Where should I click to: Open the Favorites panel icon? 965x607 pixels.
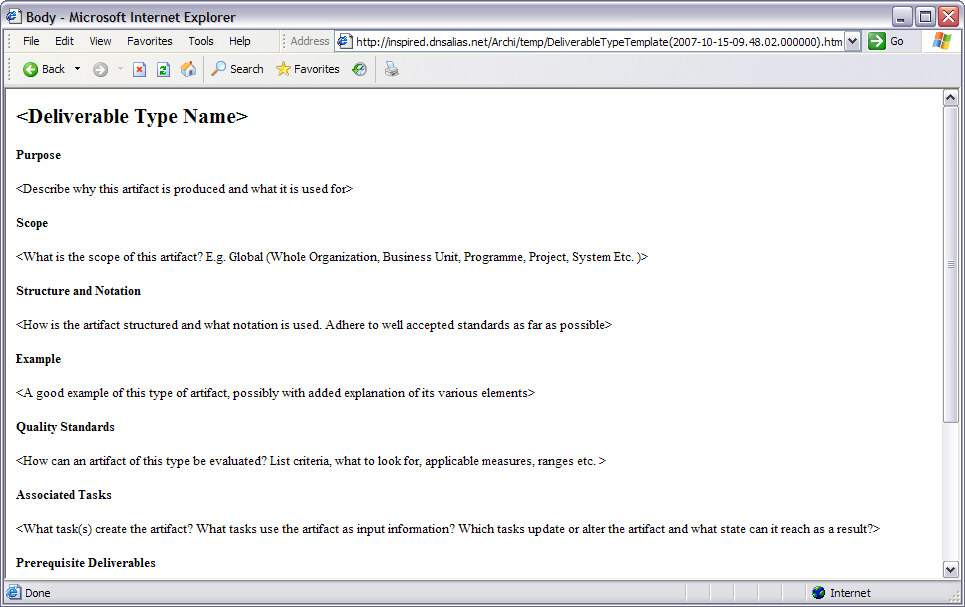285,69
